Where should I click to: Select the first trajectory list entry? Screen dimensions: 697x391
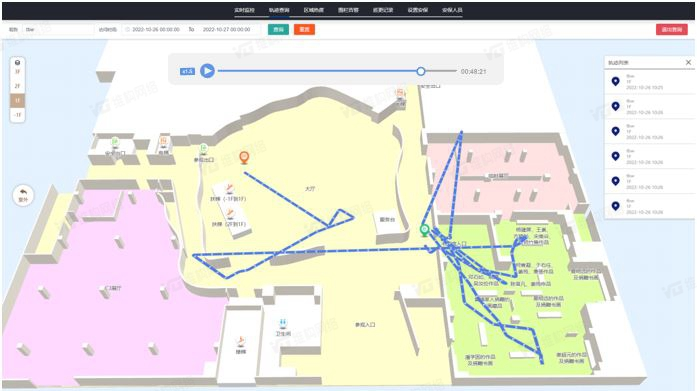(649, 82)
